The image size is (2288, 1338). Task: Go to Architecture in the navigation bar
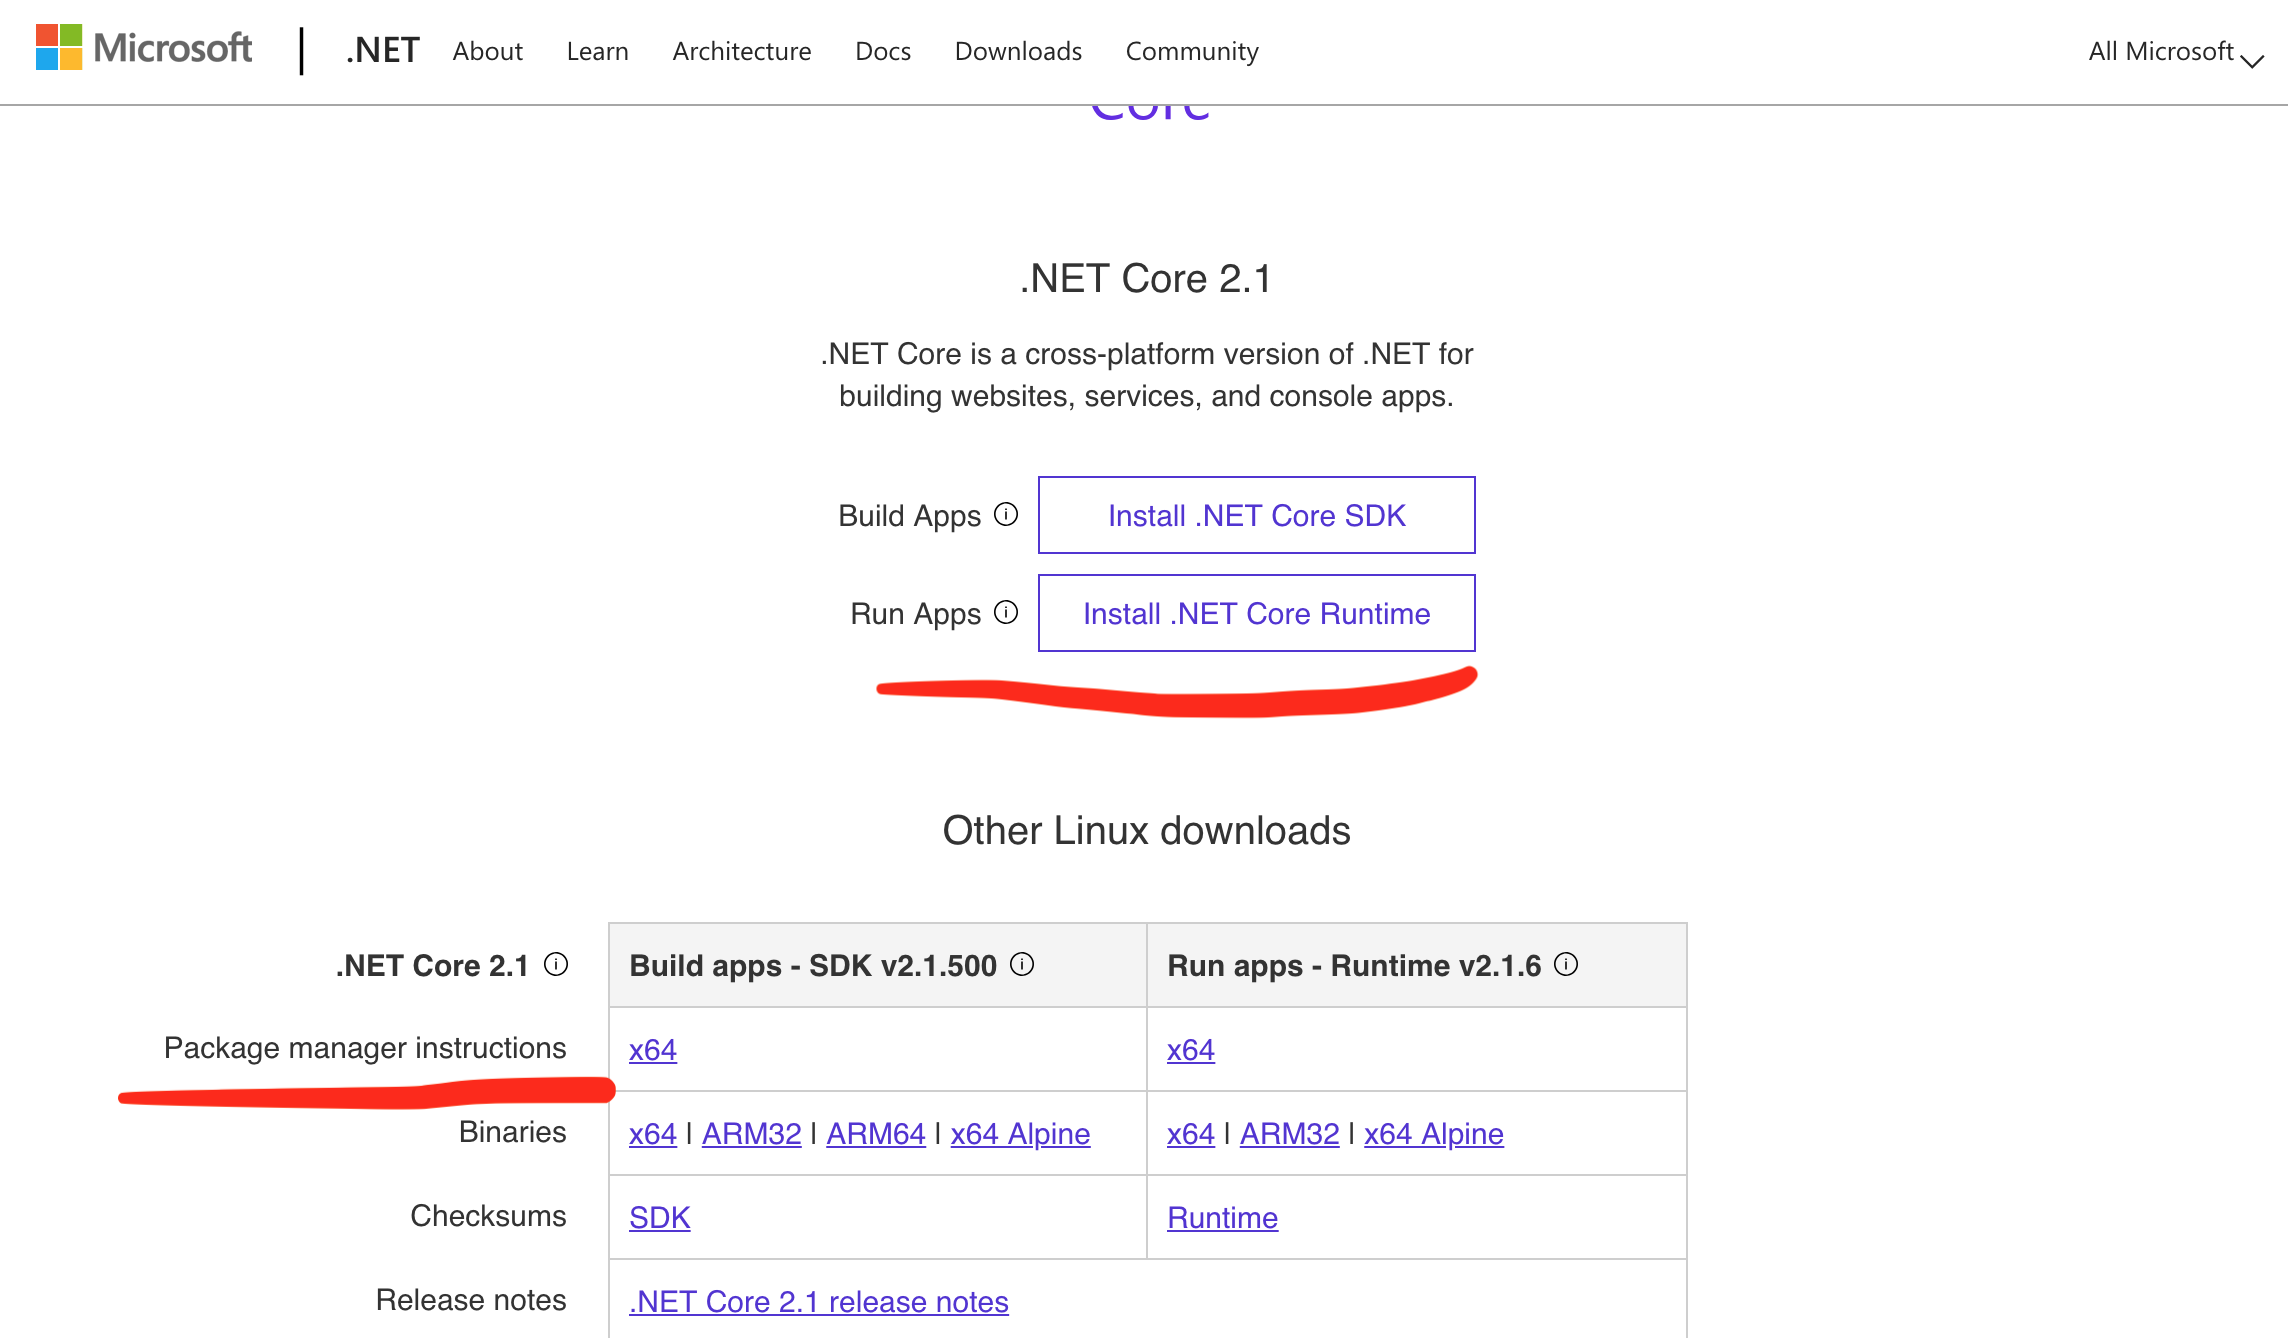[741, 51]
